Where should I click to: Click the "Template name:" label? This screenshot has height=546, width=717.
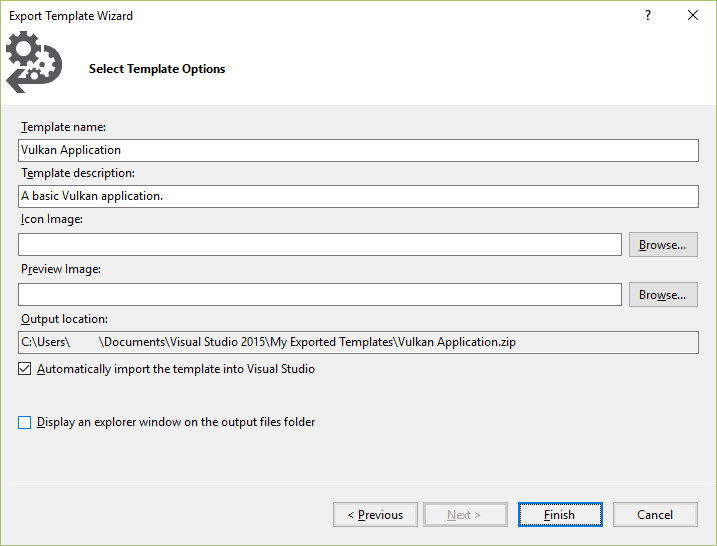[x=63, y=127]
